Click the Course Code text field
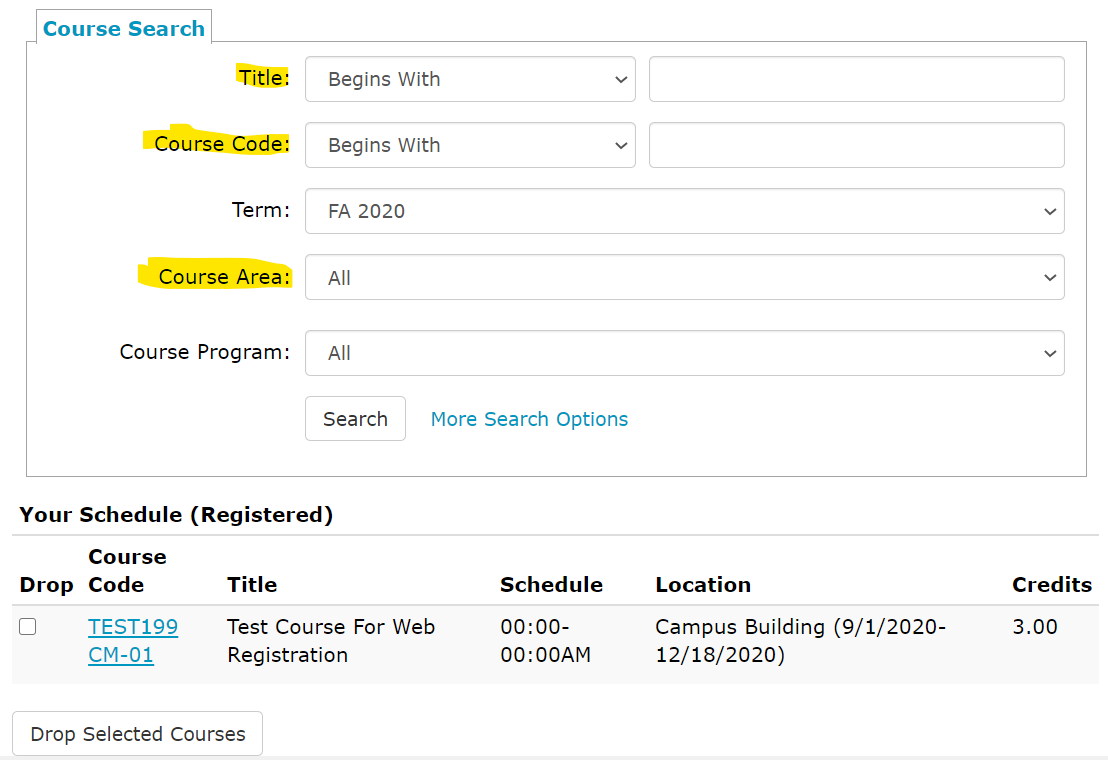 856,145
